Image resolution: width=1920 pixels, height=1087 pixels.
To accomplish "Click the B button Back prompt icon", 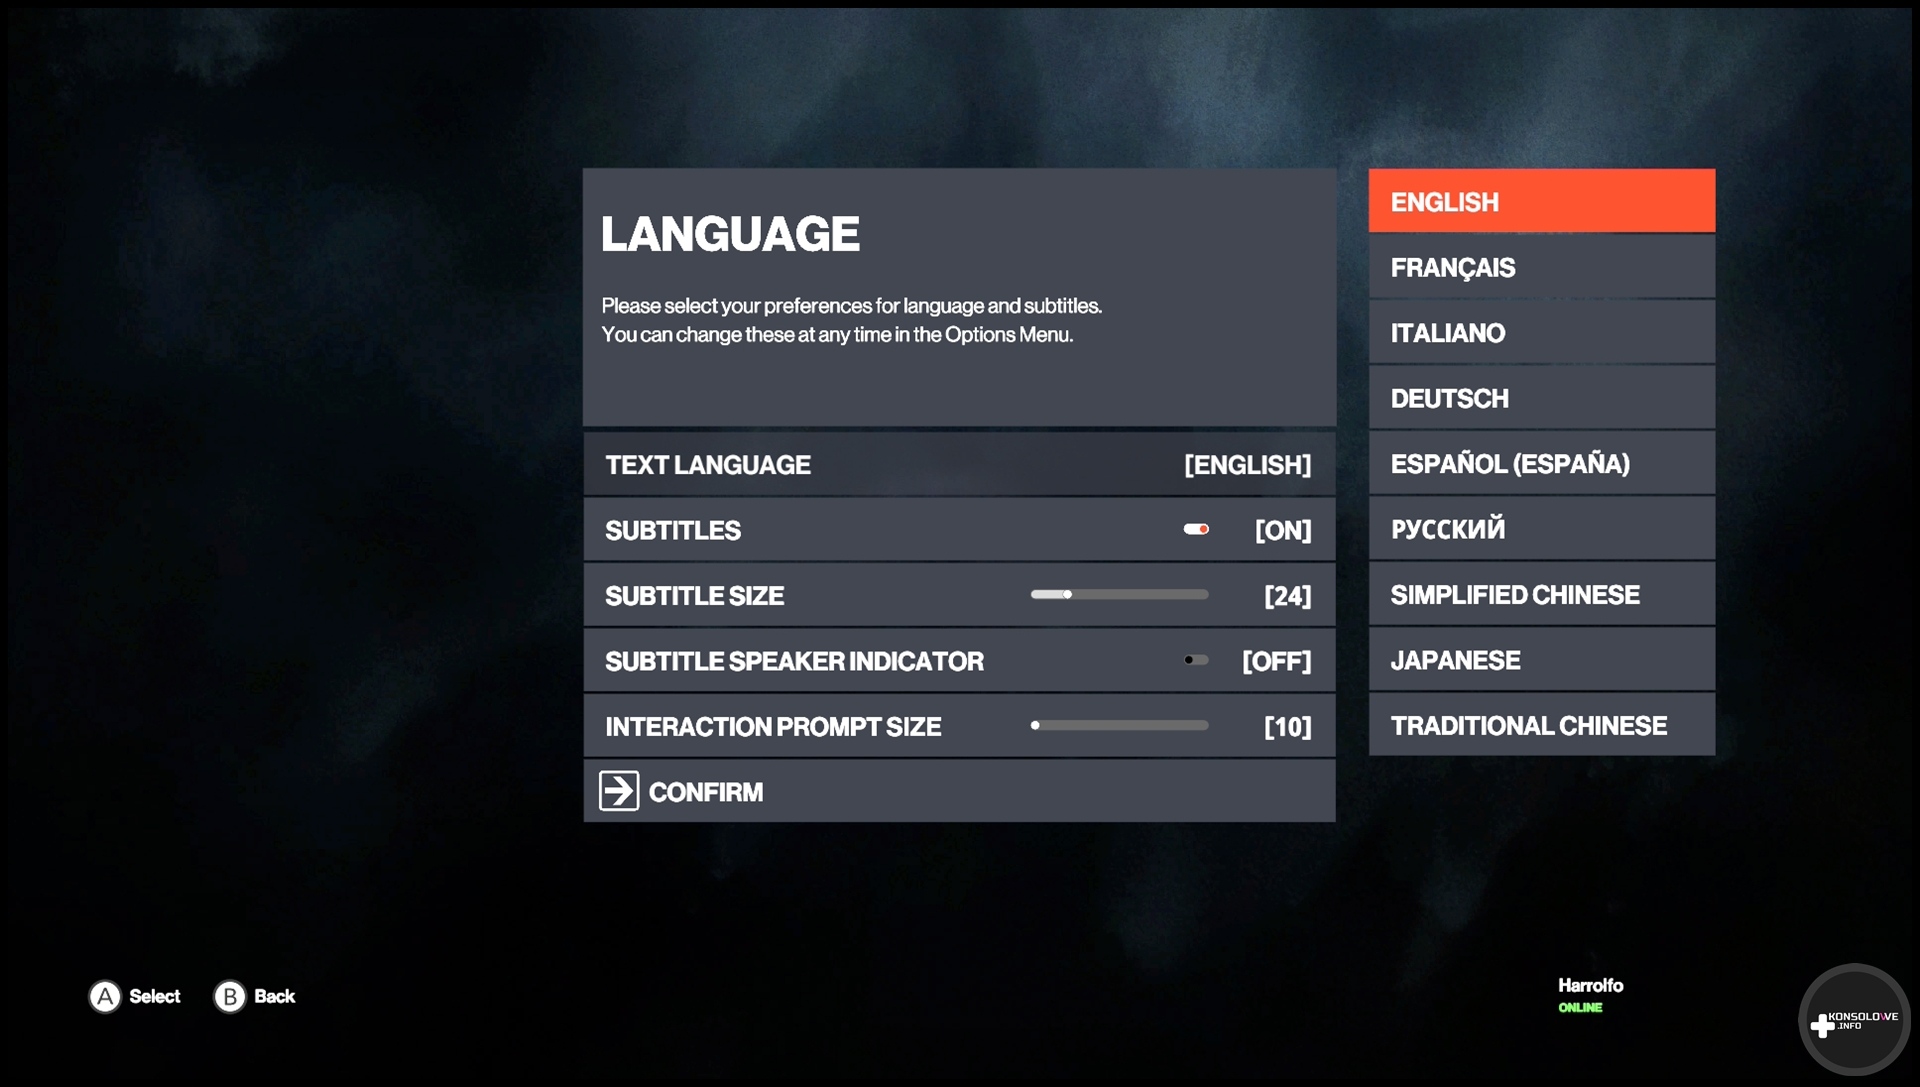I will coord(230,996).
